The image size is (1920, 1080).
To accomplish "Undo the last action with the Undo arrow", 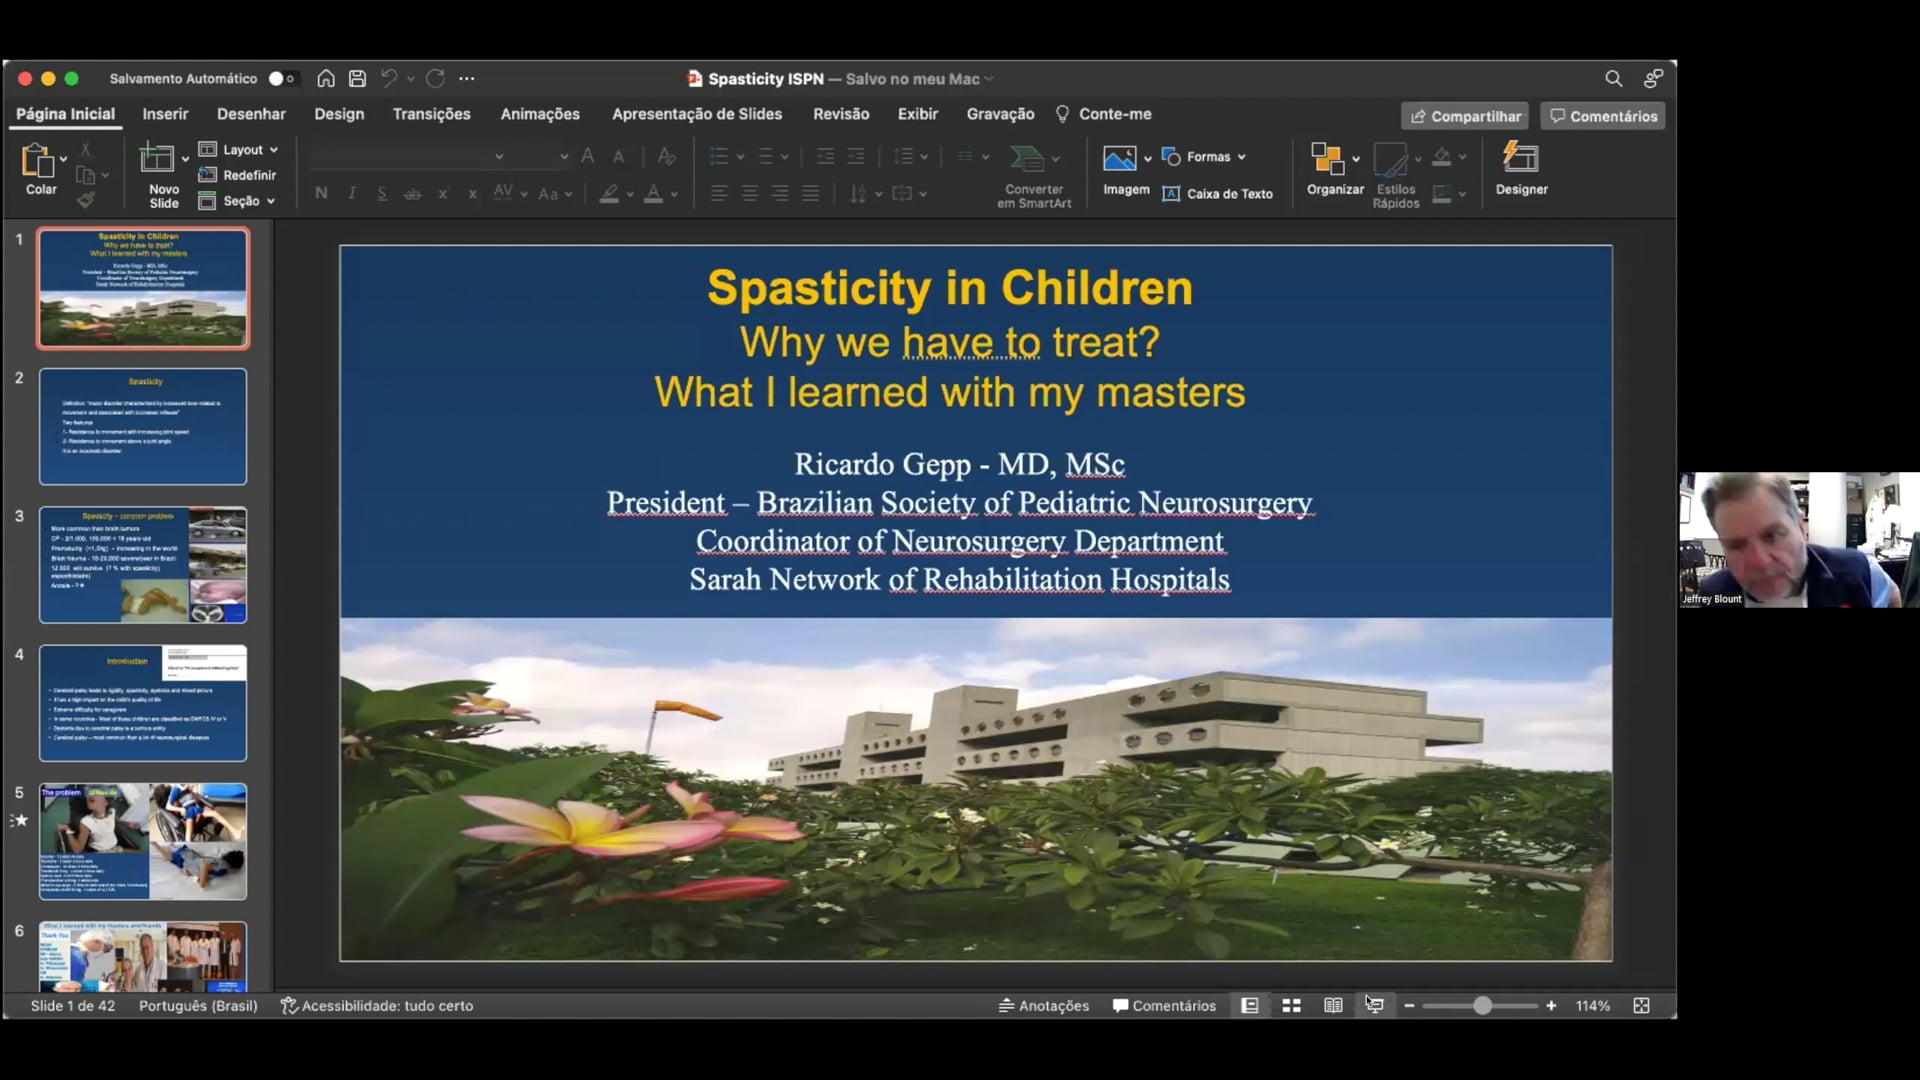I will click(389, 78).
